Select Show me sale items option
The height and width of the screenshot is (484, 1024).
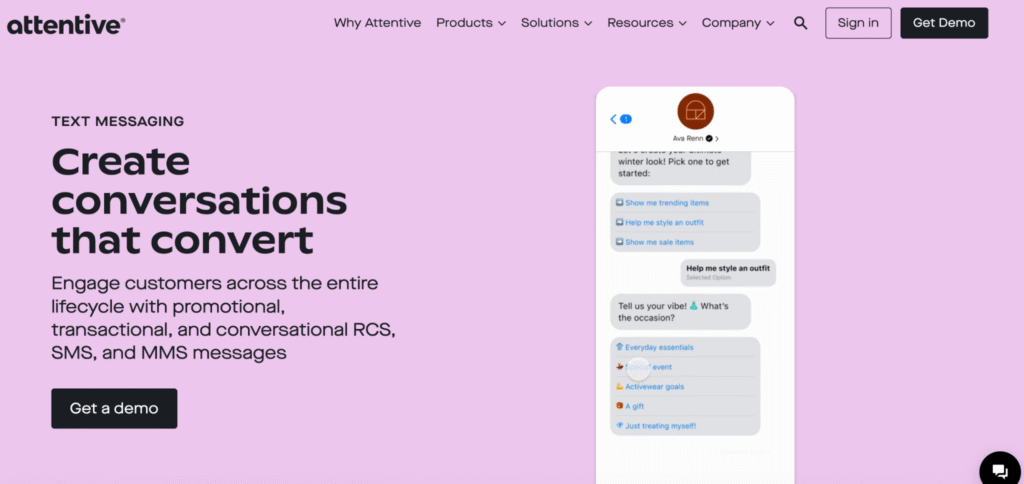[x=685, y=242]
